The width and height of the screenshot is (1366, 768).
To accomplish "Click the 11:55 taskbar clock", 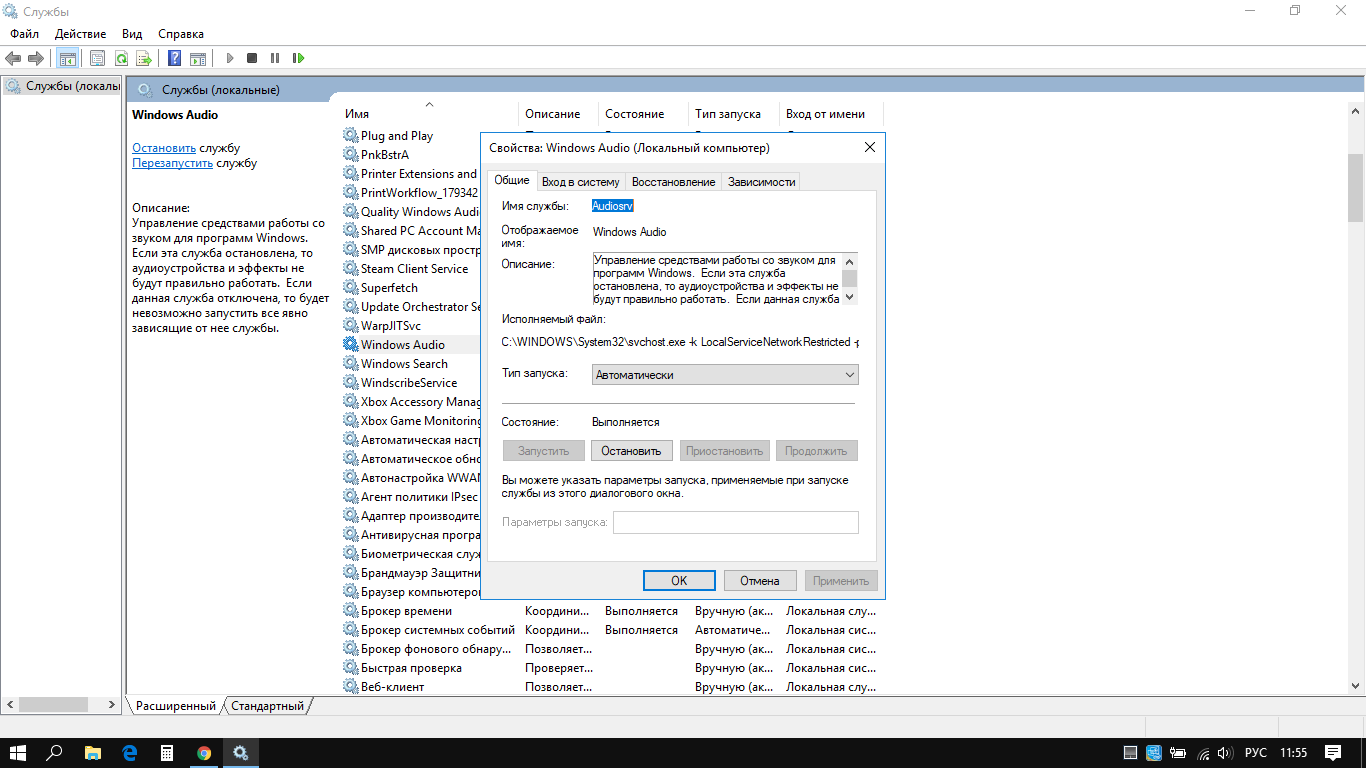I will (1294, 752).
